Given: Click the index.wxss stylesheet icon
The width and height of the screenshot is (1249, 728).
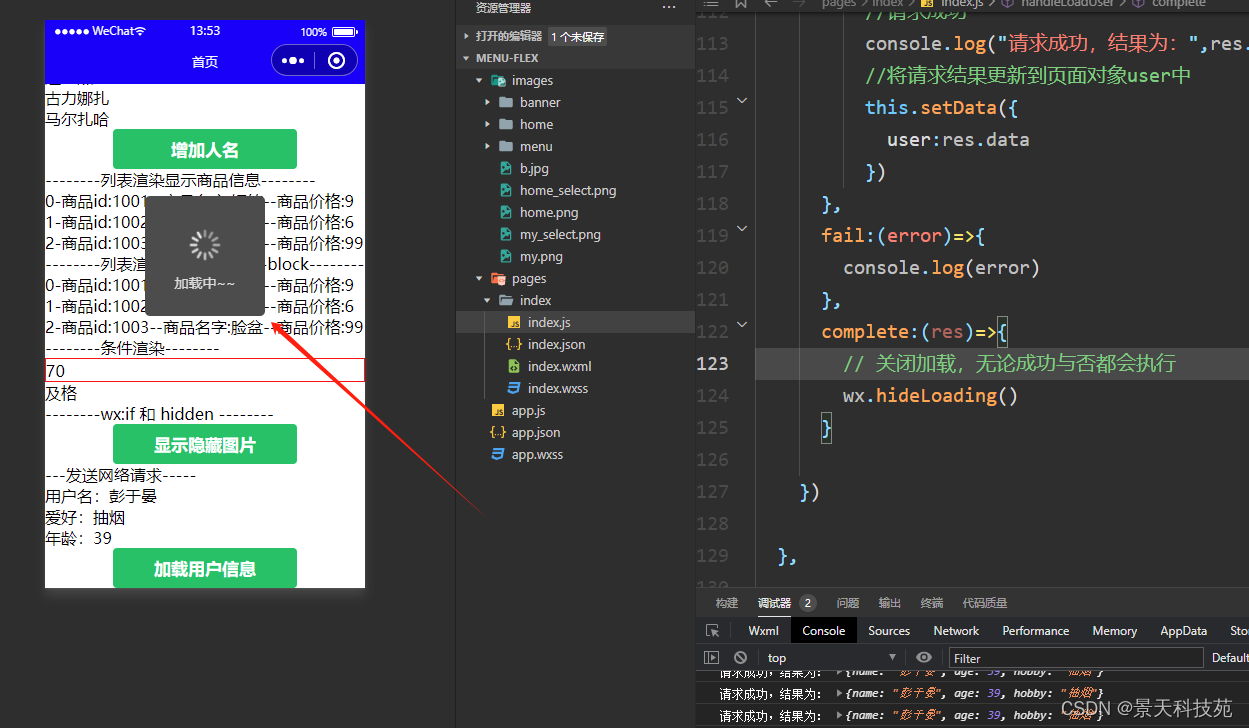Looking at the screenshot, I should coord(514,388).
